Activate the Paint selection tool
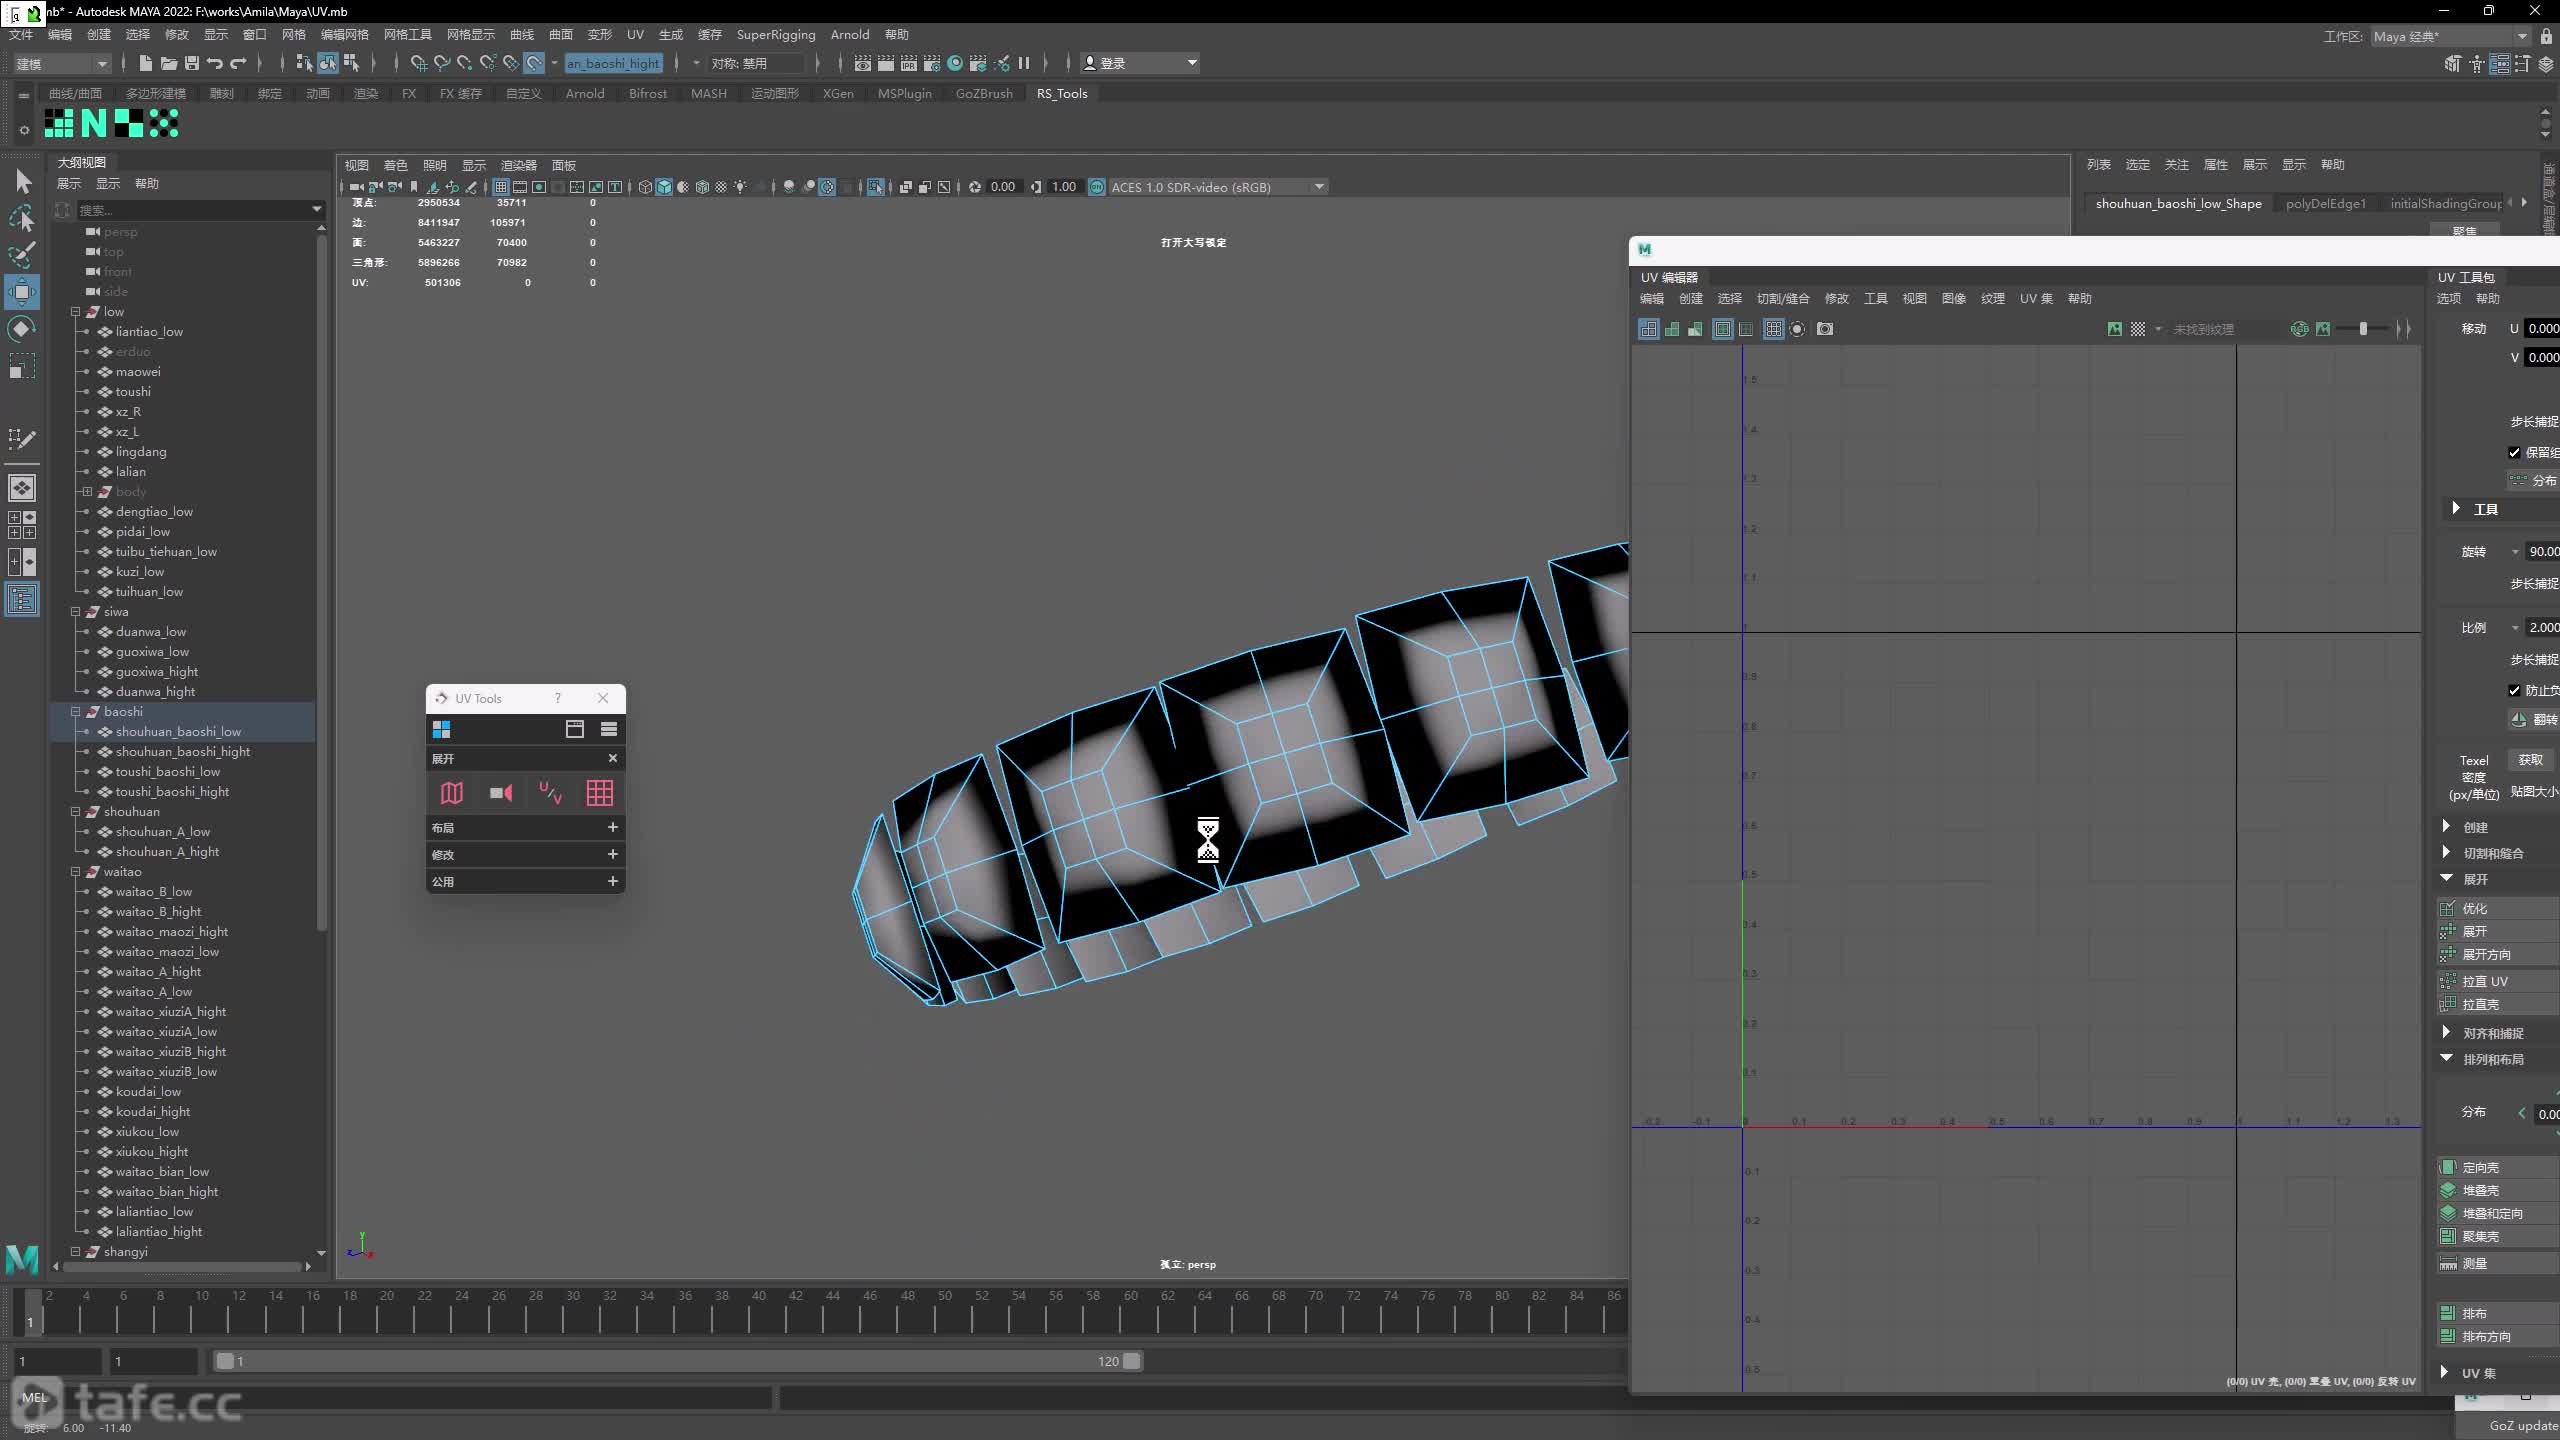 [22, 255]
